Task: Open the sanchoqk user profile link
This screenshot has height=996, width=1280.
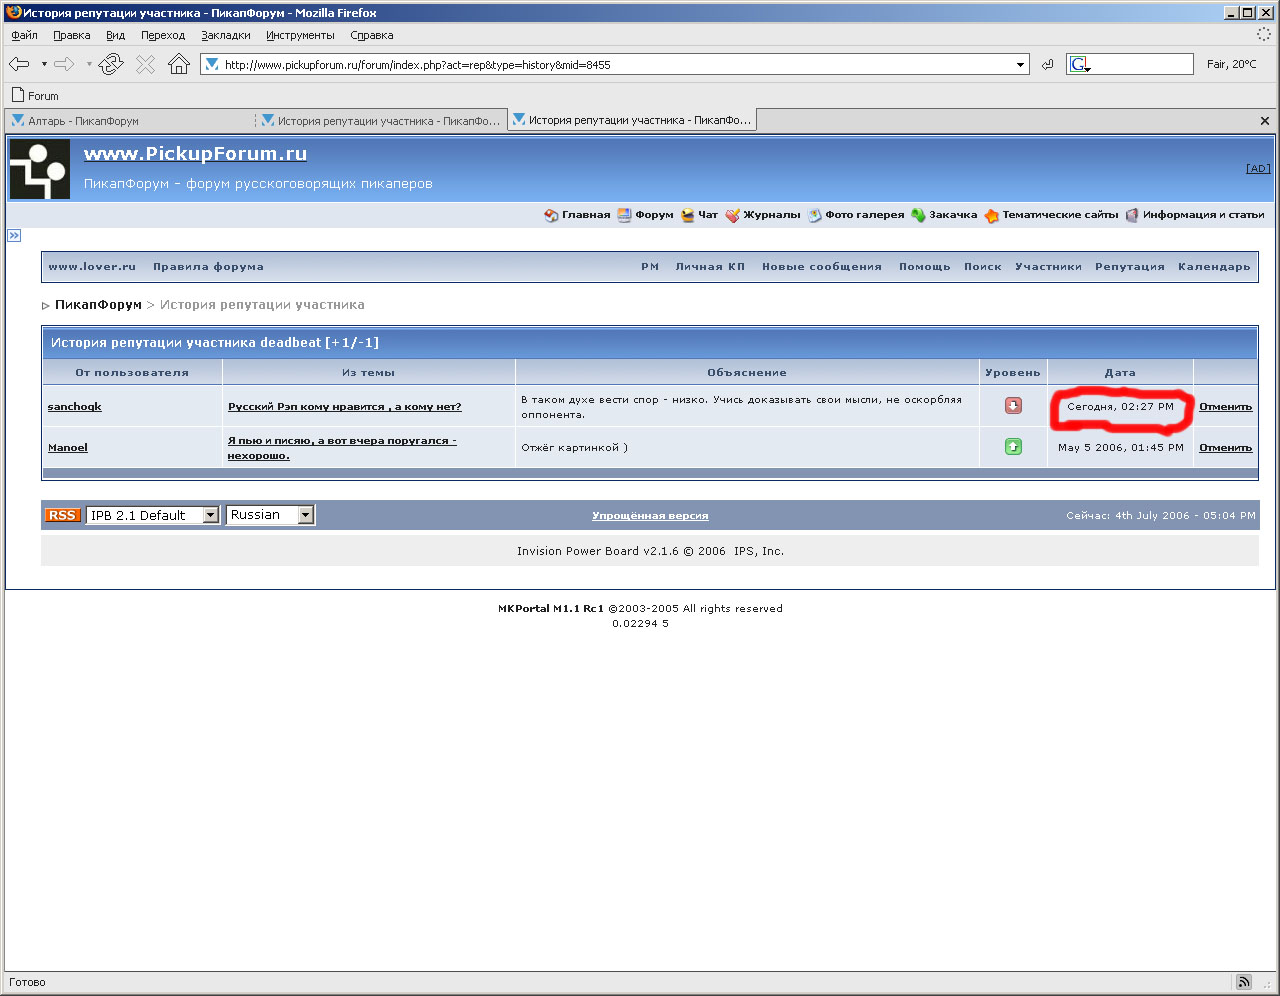Action: 75,407
